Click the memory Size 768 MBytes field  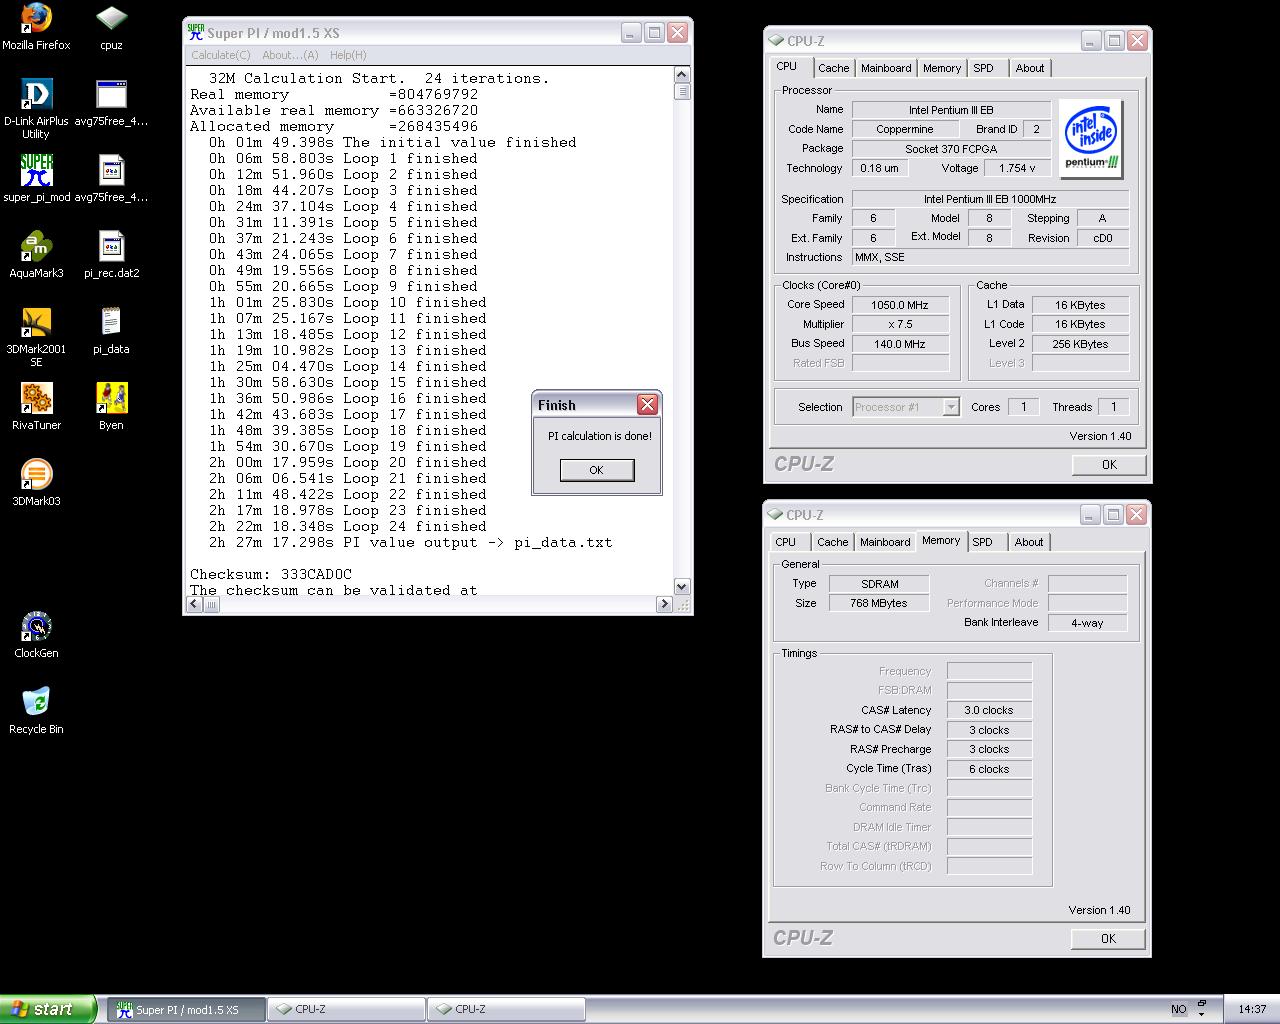[x=880, y=604]
